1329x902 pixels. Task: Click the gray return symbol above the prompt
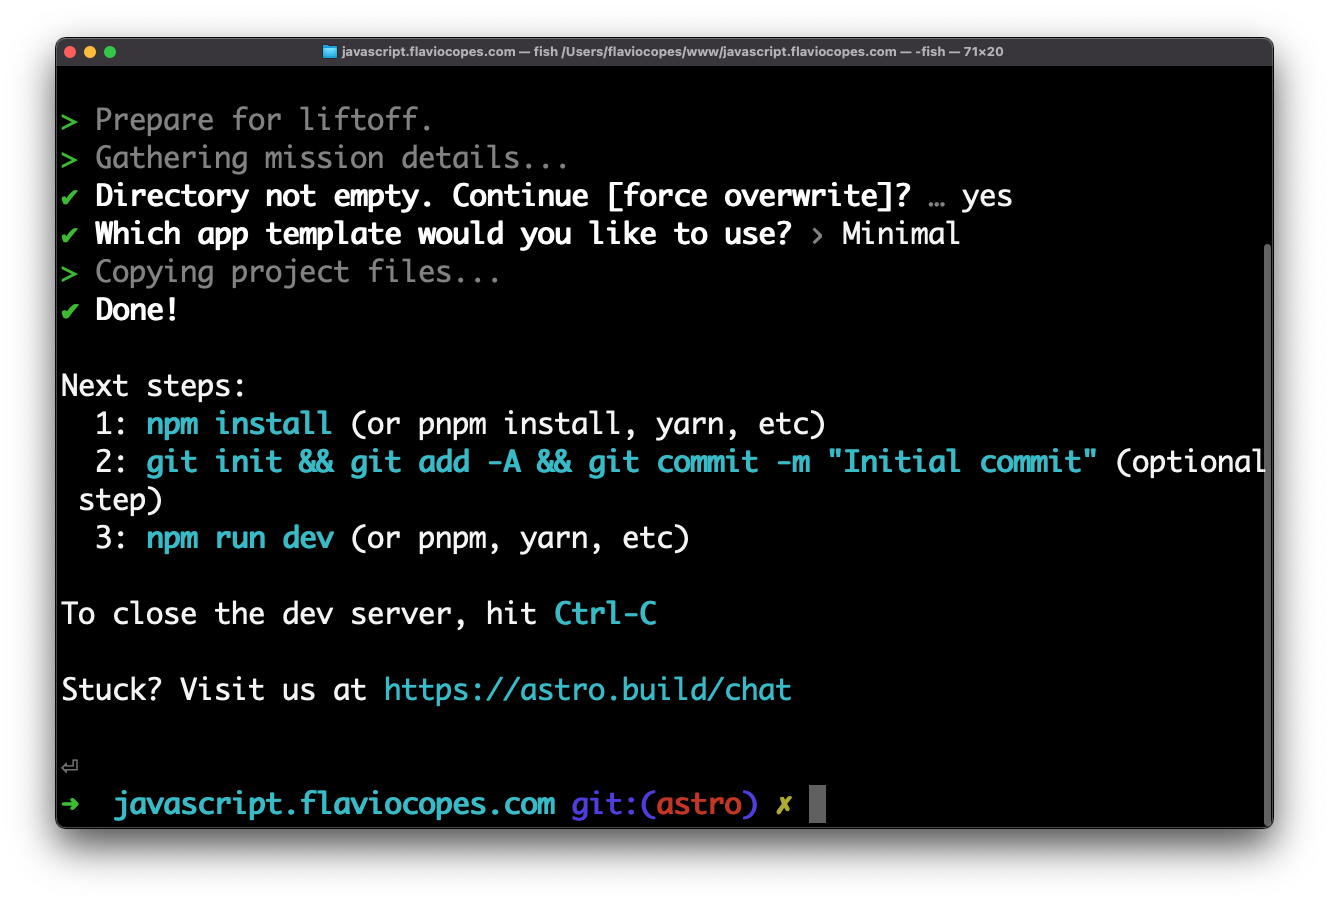click(70, 767)
